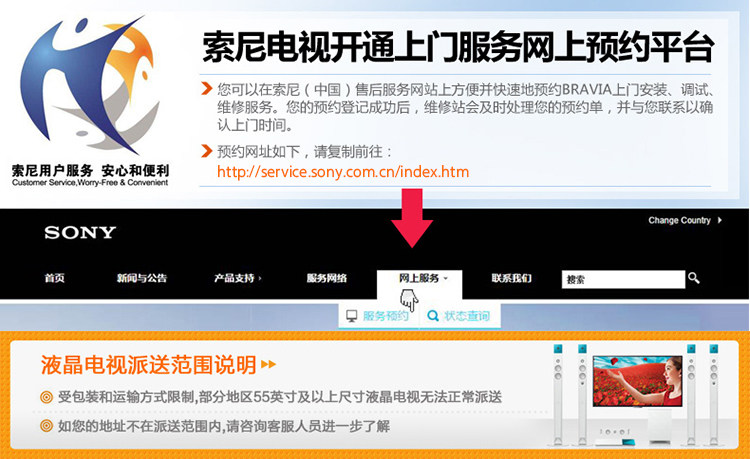Open the 服务网络 menu item
The image size is (750, 459).
click(327, 278)
